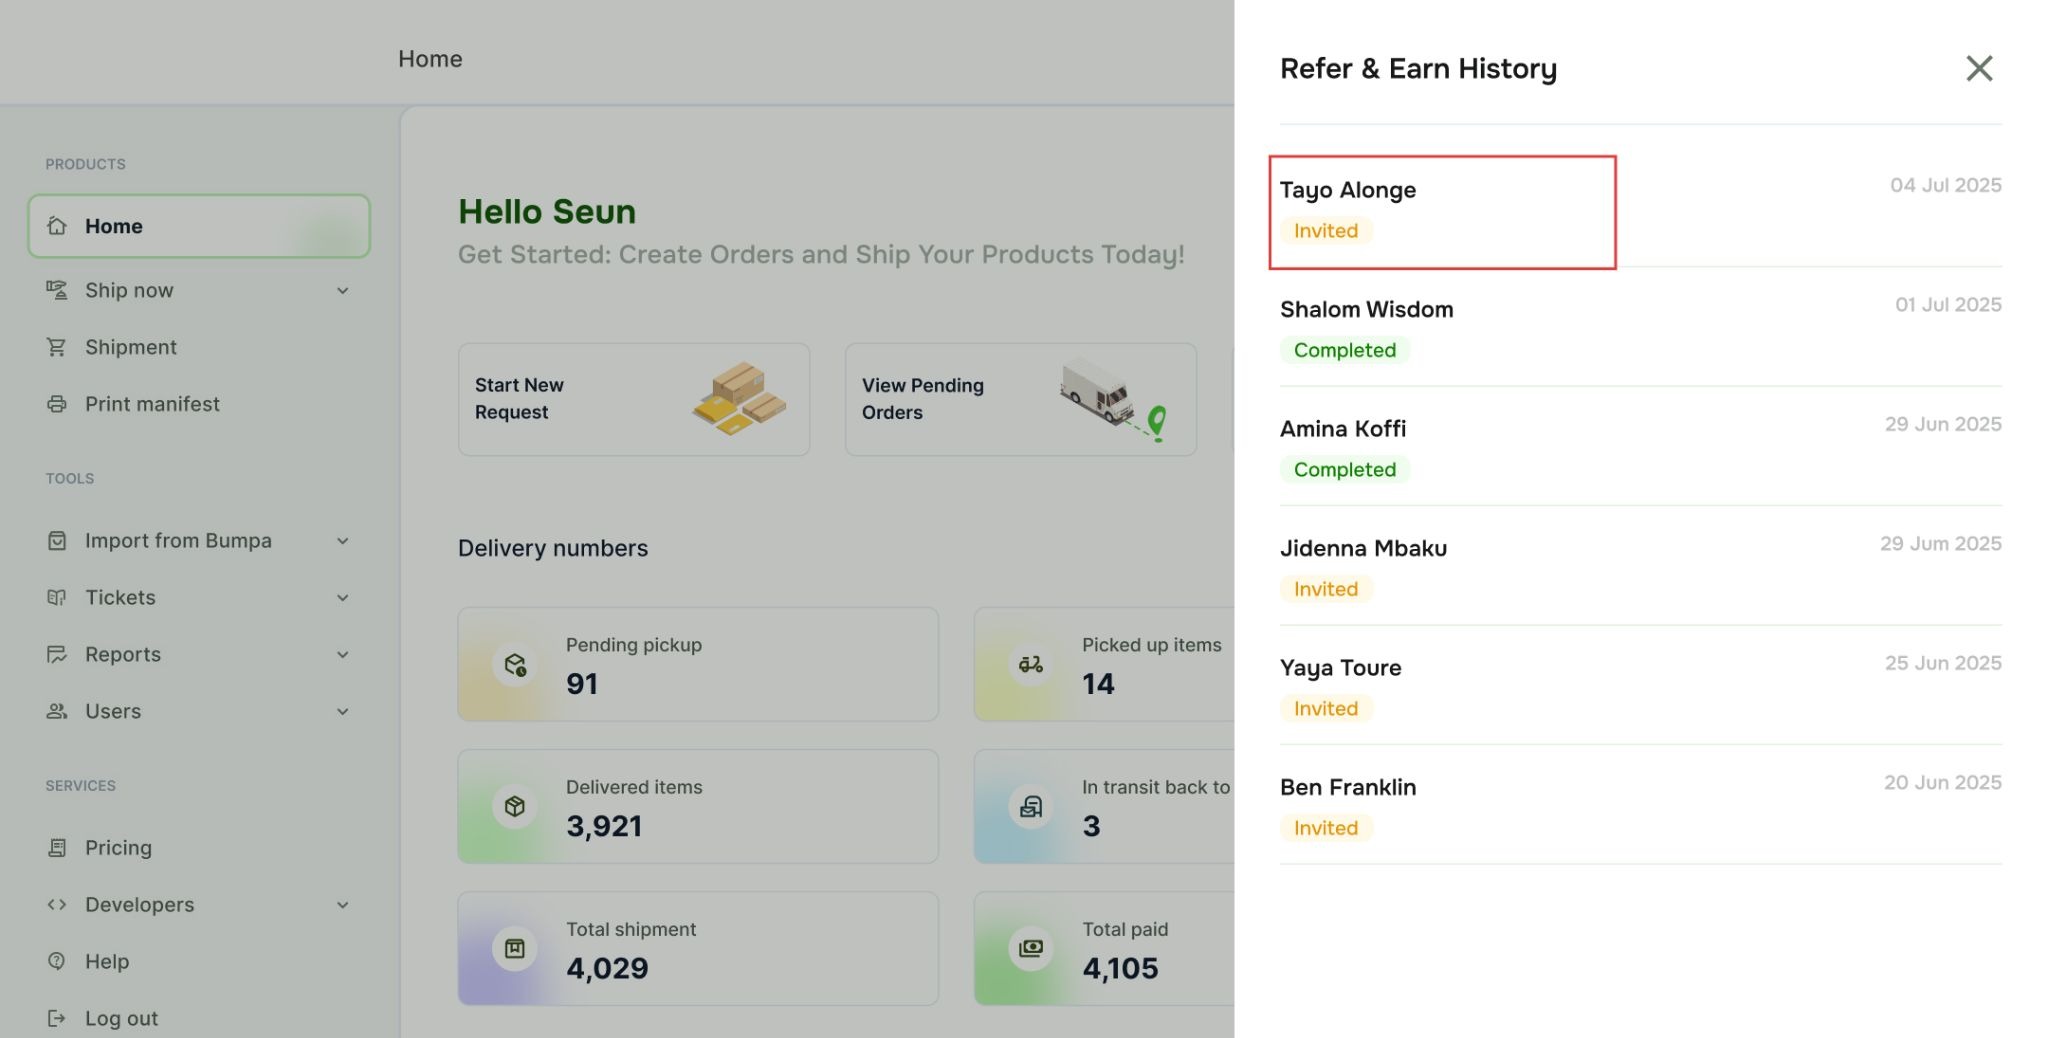
Task: Select the Shalom Wisdom referral entry
Action: click(x=1366, y=310)
